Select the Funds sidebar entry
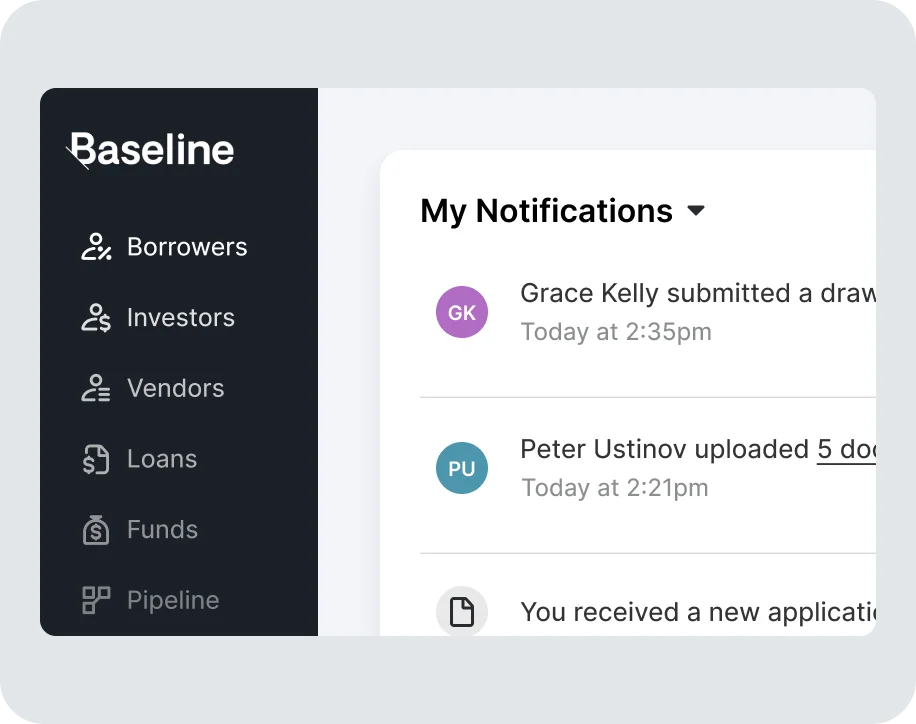This screenshot has width=916, height=724. click(162, 529)
